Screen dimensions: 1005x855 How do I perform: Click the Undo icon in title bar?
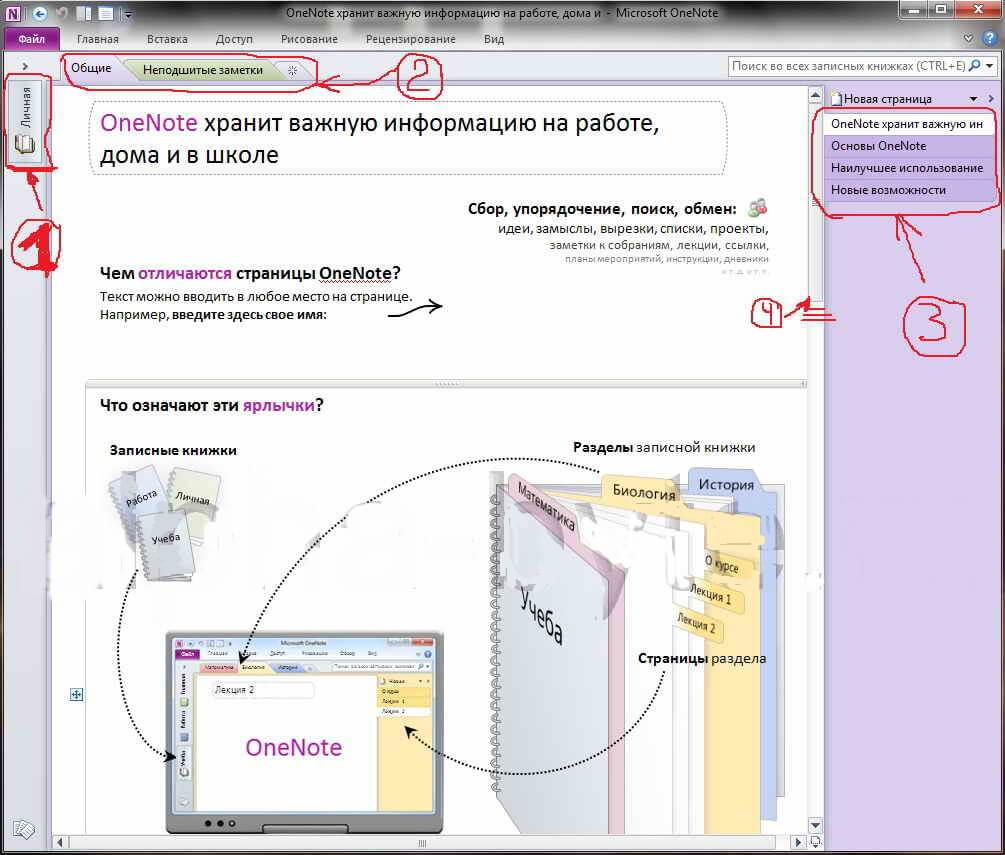[x=61, y=14]
